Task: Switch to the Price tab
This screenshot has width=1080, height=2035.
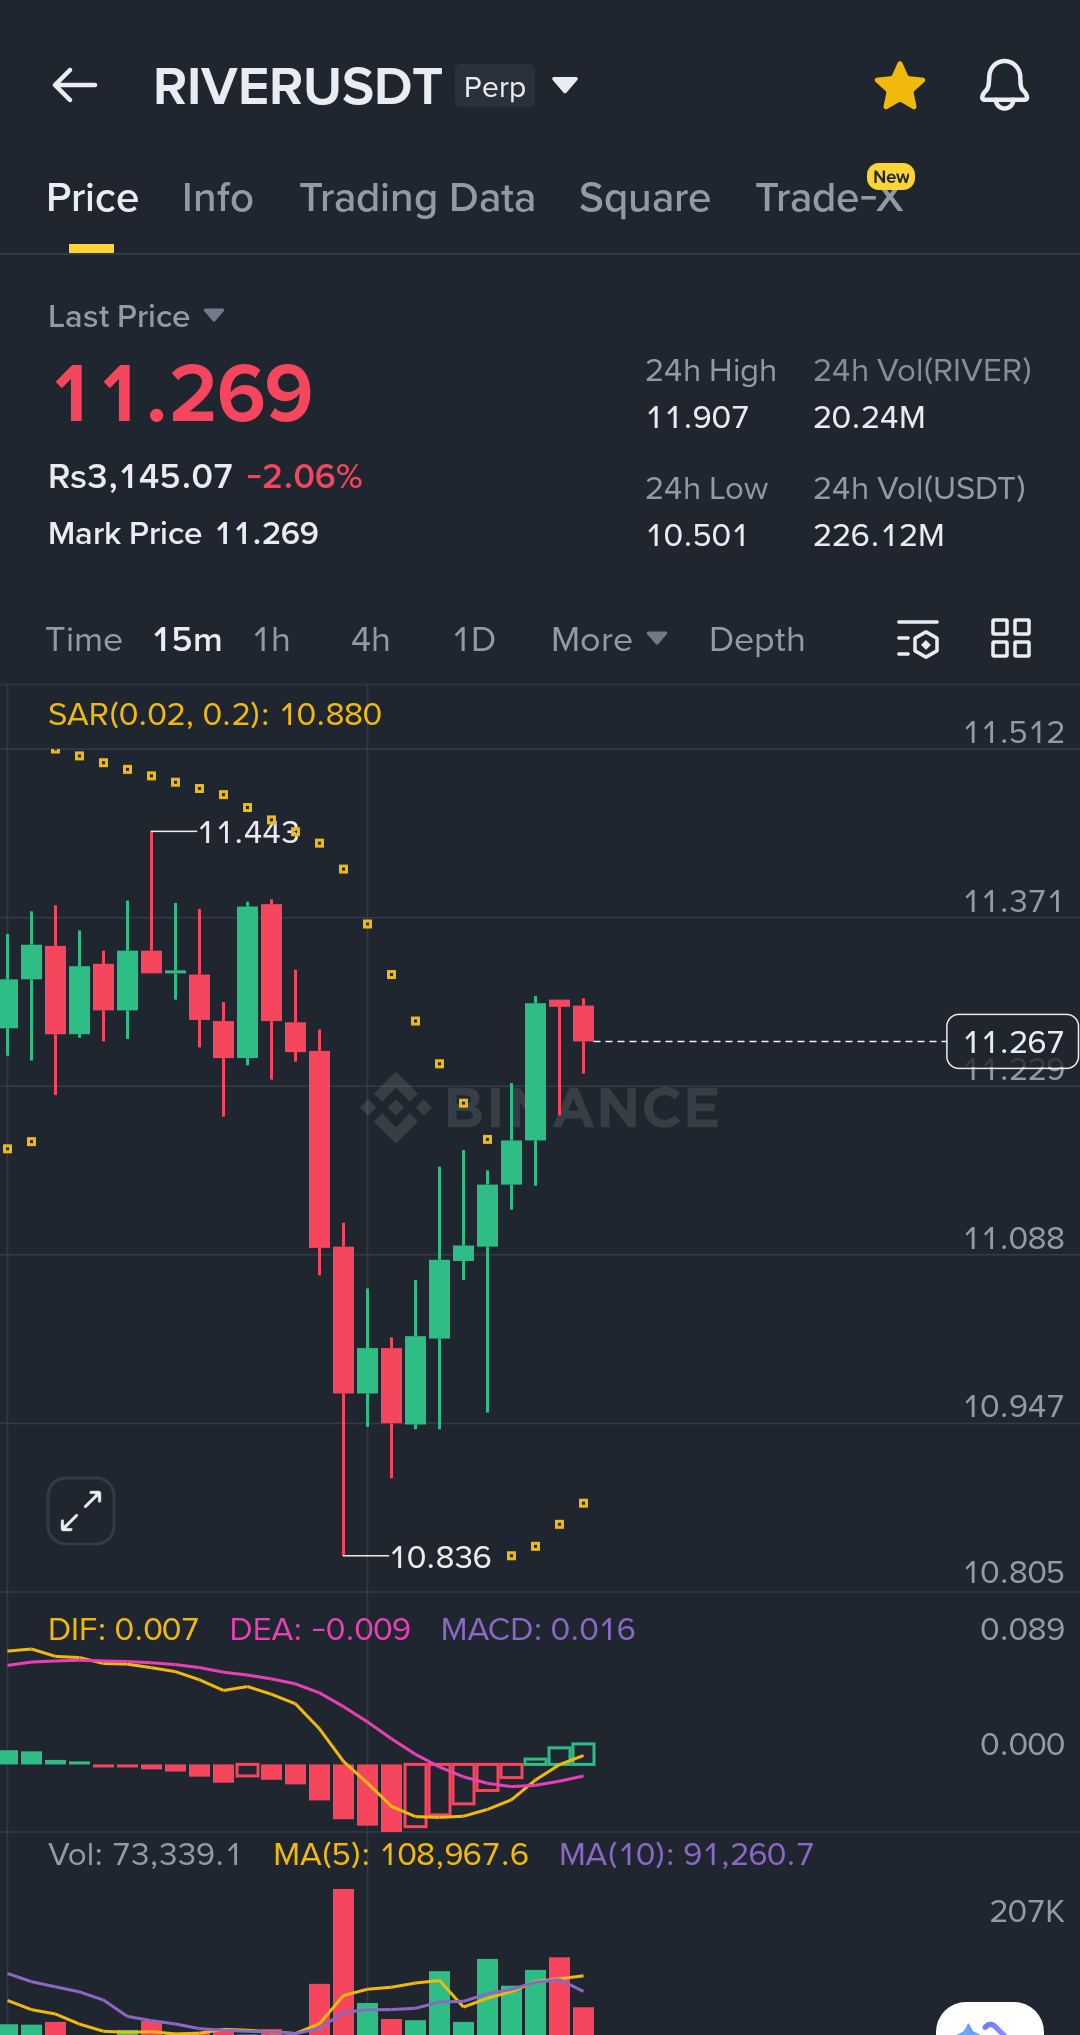Action: point(92,198)
